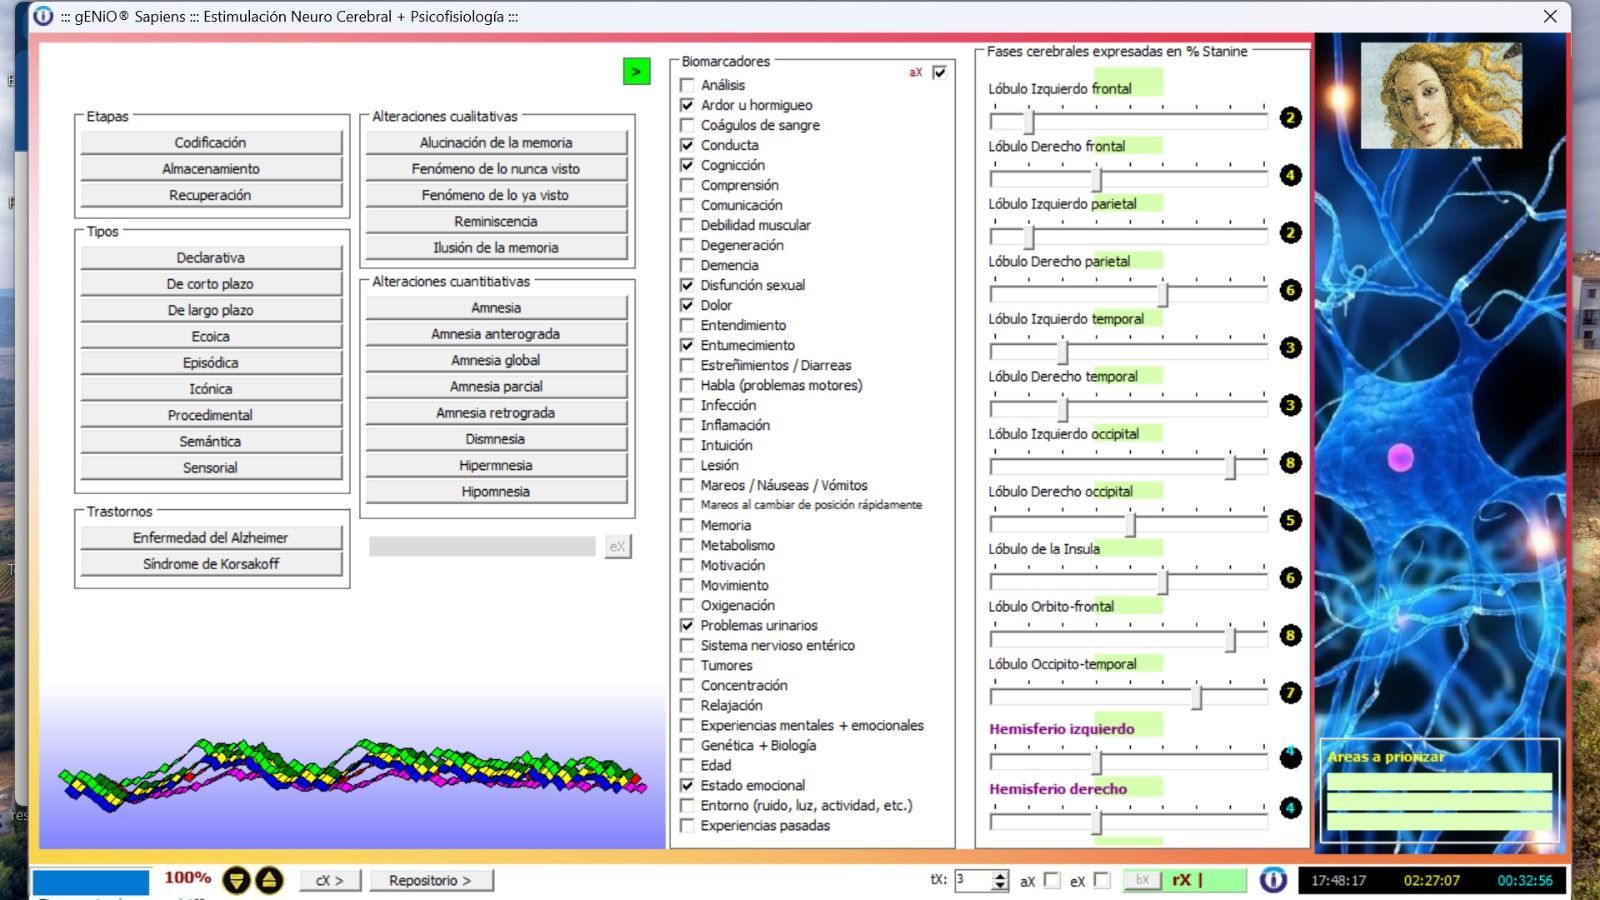Image resolution: width=1600 pixels, height=900 pixels.
Task: Click the Recuperación button
Action: 211,195
